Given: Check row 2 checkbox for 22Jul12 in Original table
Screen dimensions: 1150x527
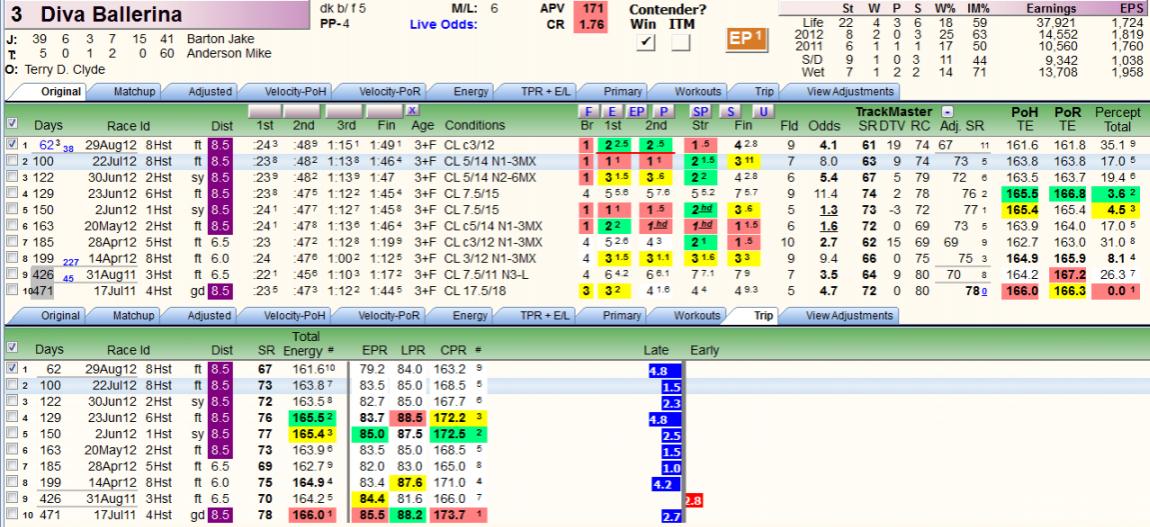Looking at the screenshot, I should (12, 161).
